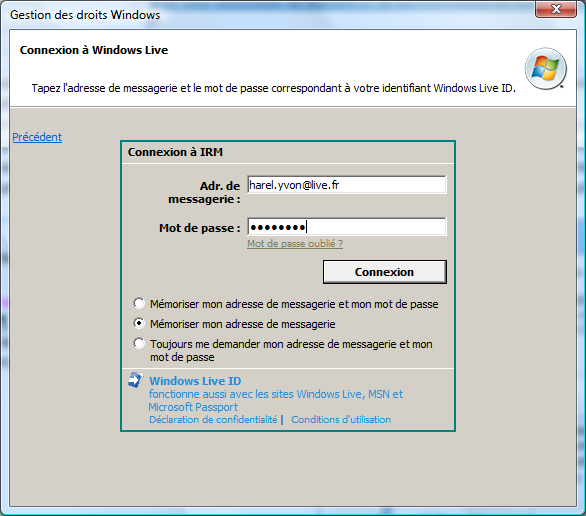Click the Mot de passe label

click(x=200, y=228)
